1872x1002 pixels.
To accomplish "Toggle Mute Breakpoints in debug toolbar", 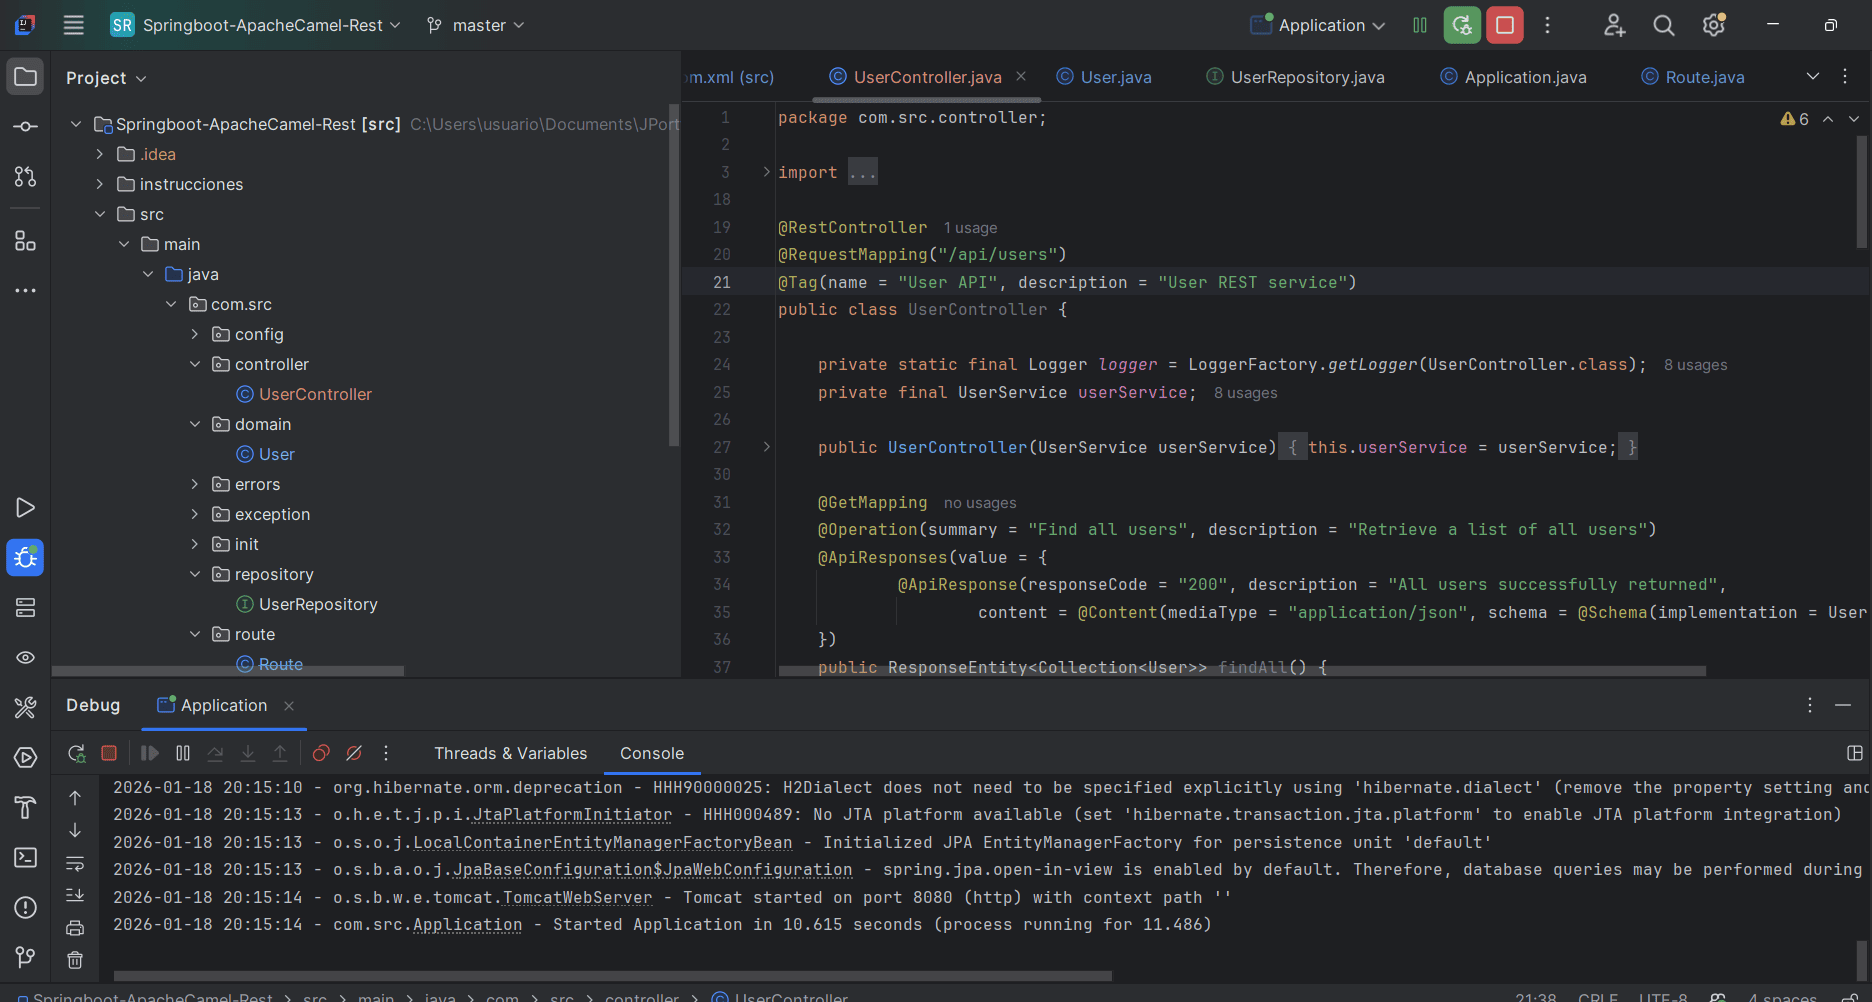I will tap(354, 753).
